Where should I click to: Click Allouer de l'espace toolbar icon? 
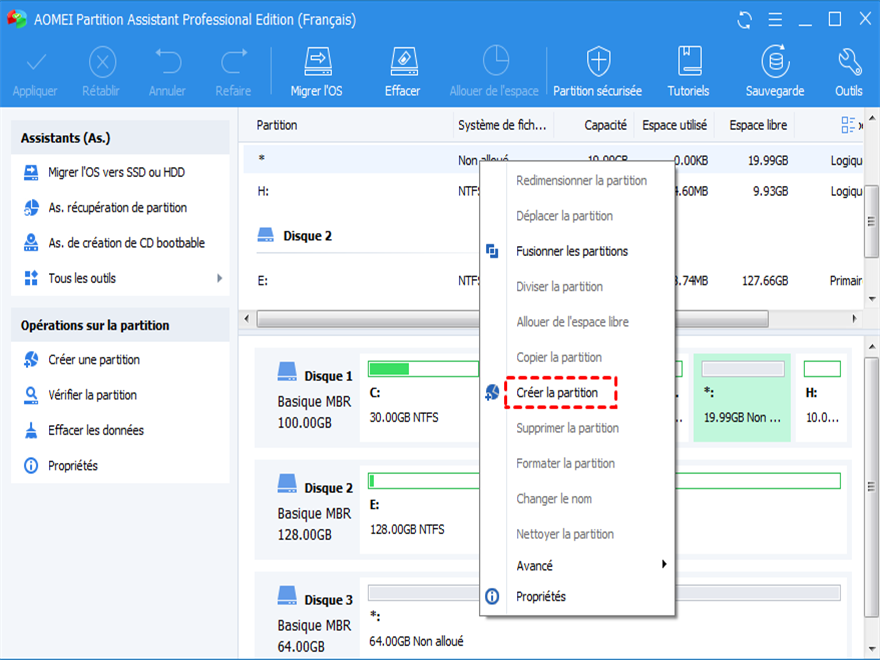[496, 61]
